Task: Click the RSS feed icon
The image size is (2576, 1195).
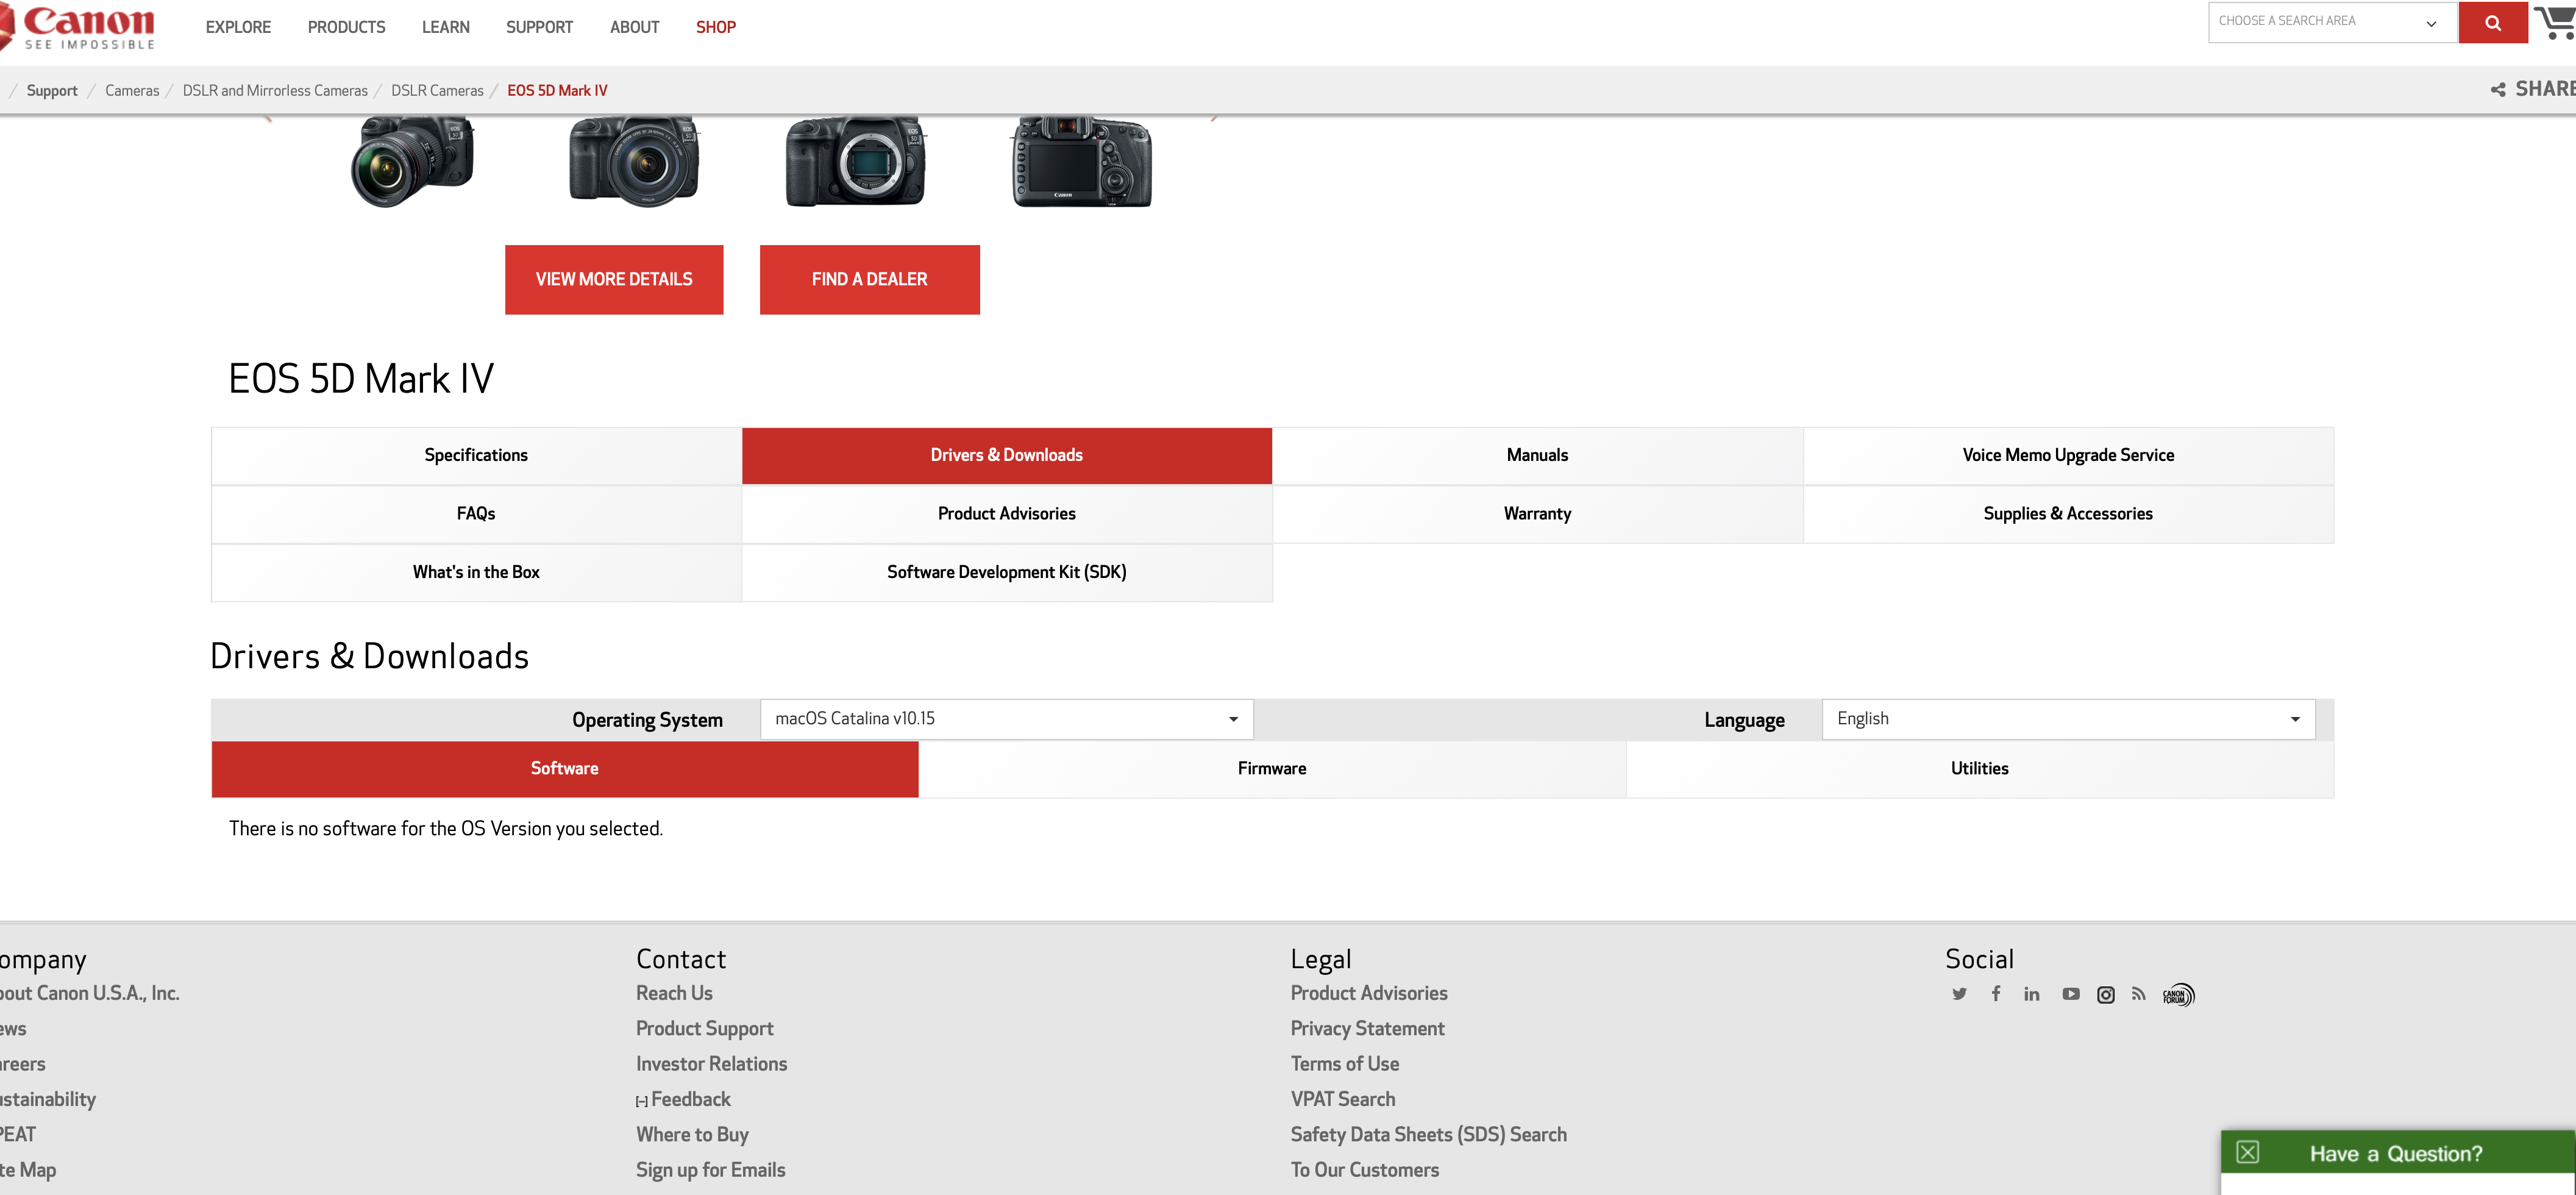Action: pos(2138,994)
